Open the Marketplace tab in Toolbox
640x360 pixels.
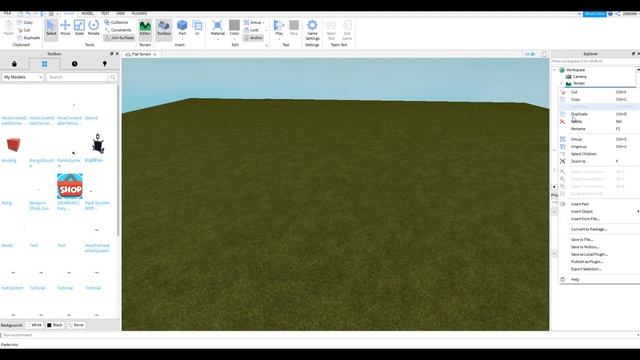pos(14,64)
